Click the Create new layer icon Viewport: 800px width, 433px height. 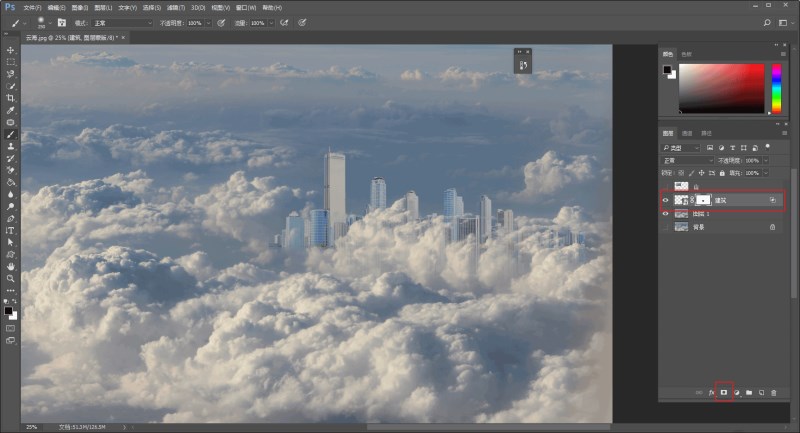pyautogui.click(x=761, y=392)
